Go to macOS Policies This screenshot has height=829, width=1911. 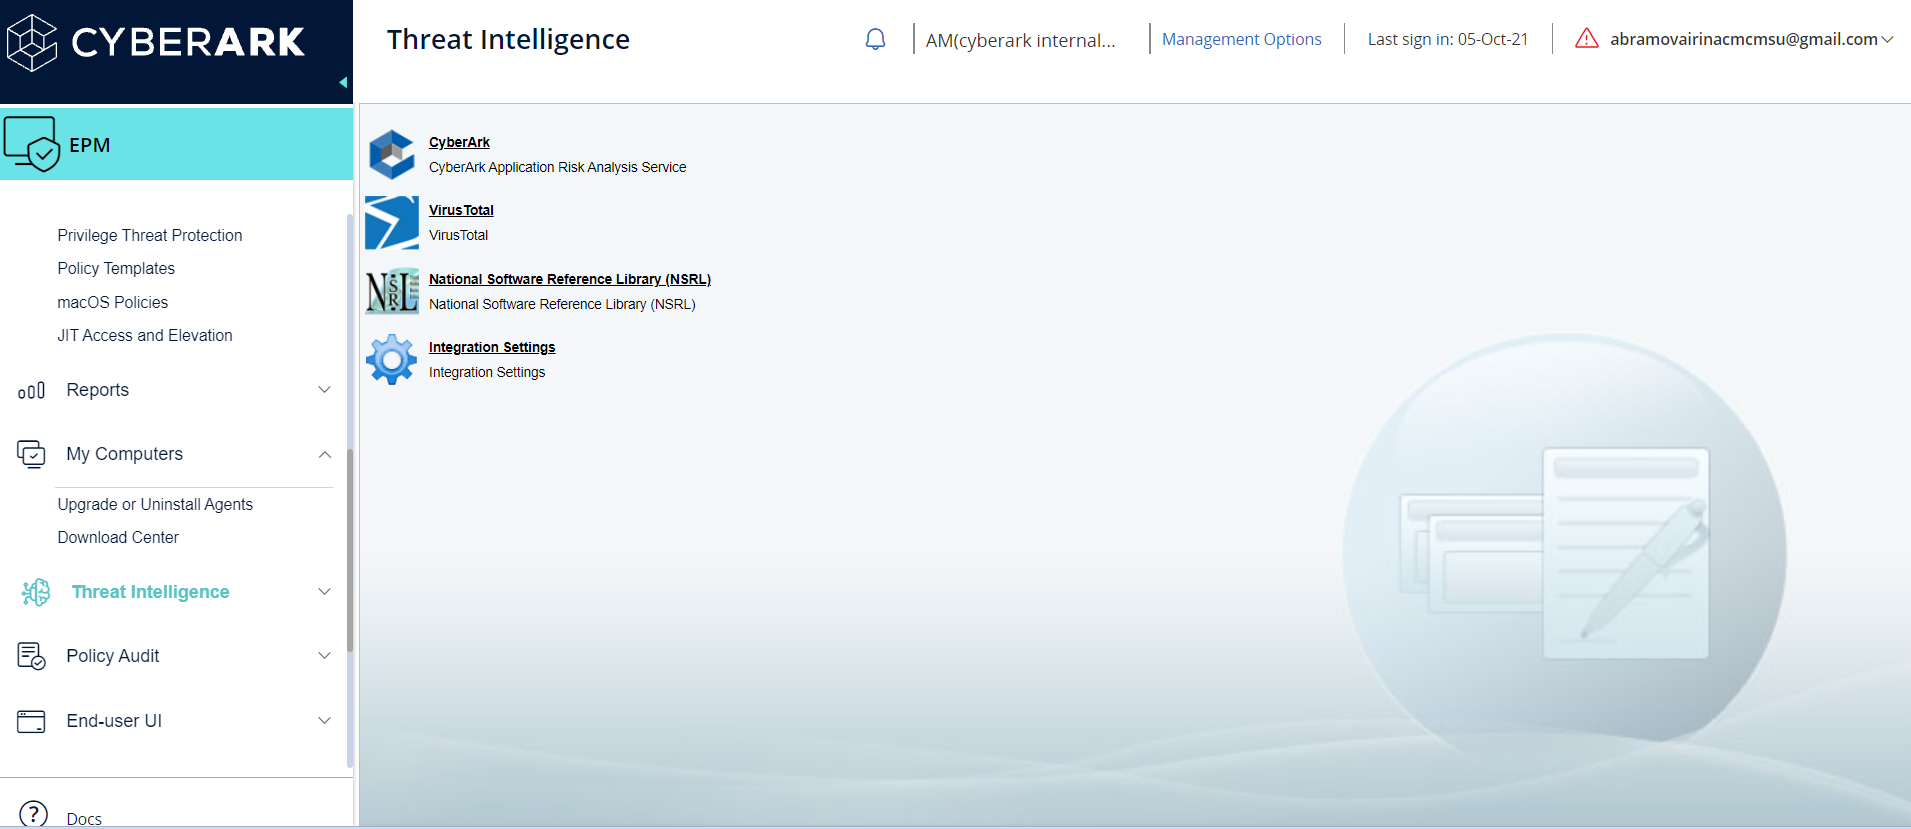tap(113, 302)
